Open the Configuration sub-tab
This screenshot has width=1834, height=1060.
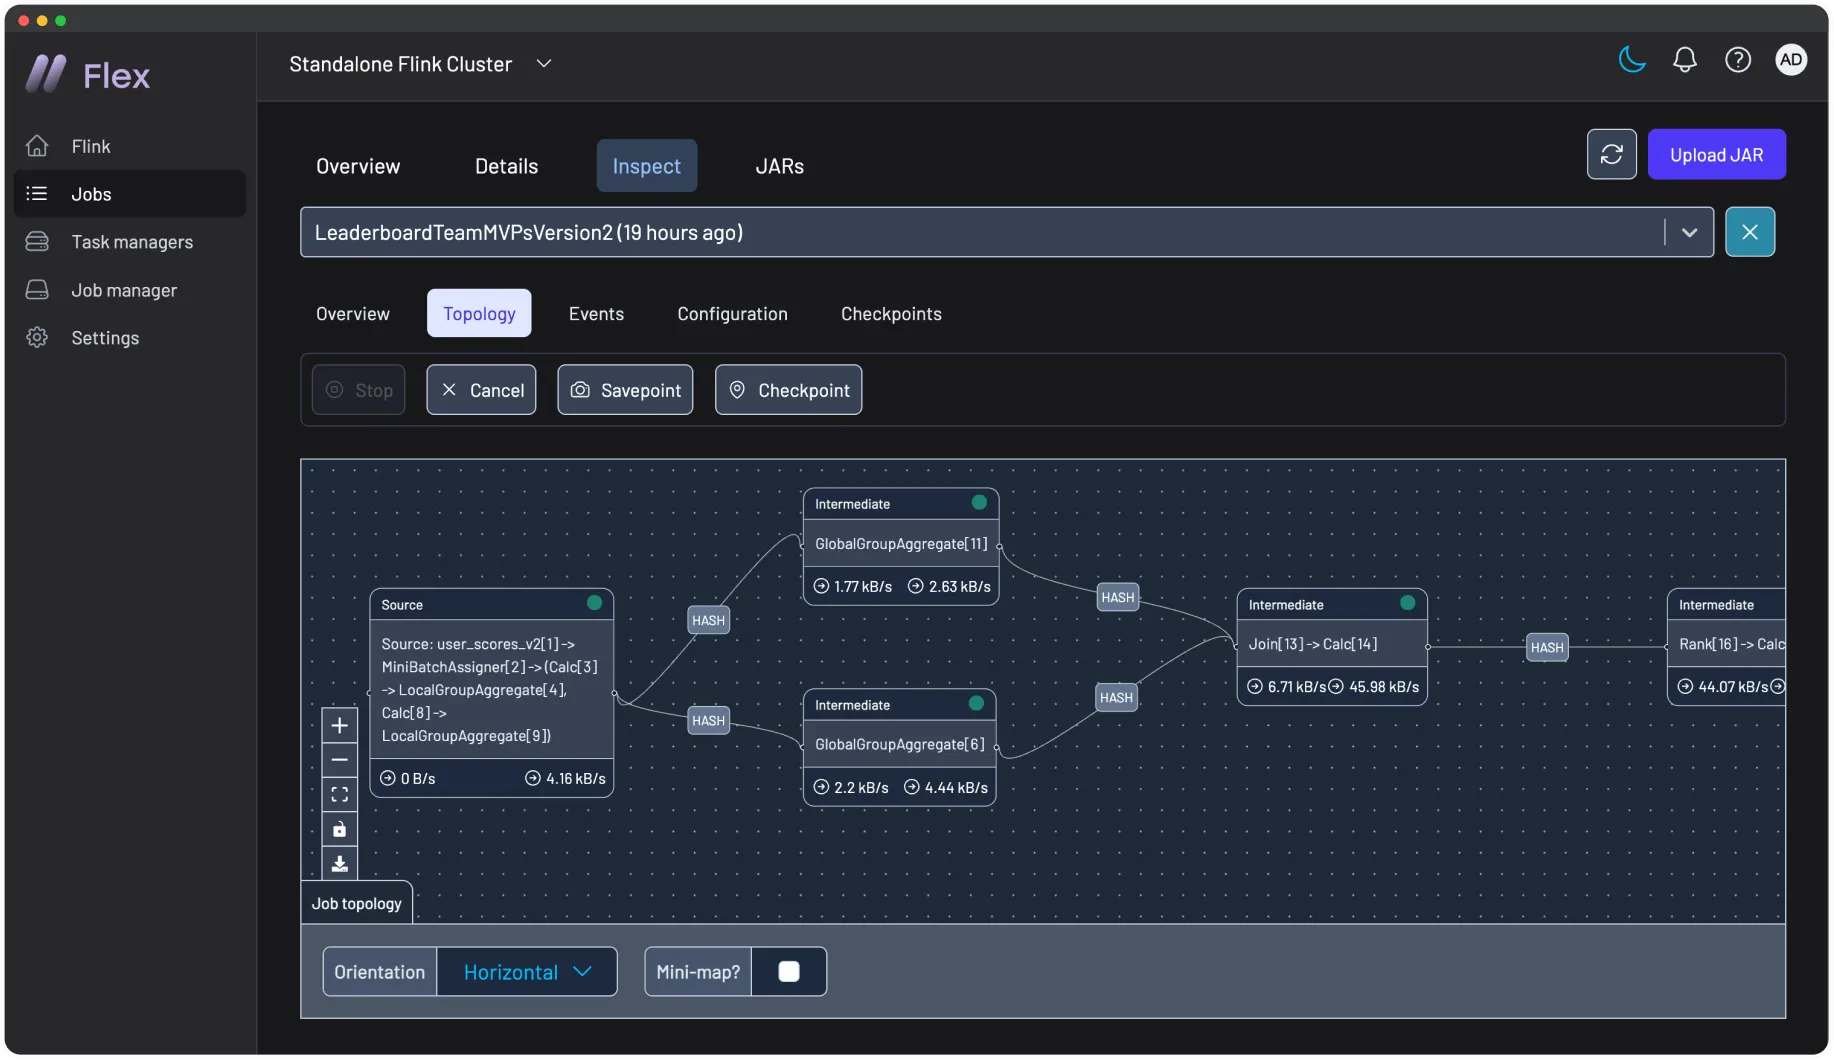(x=732, y=313)
